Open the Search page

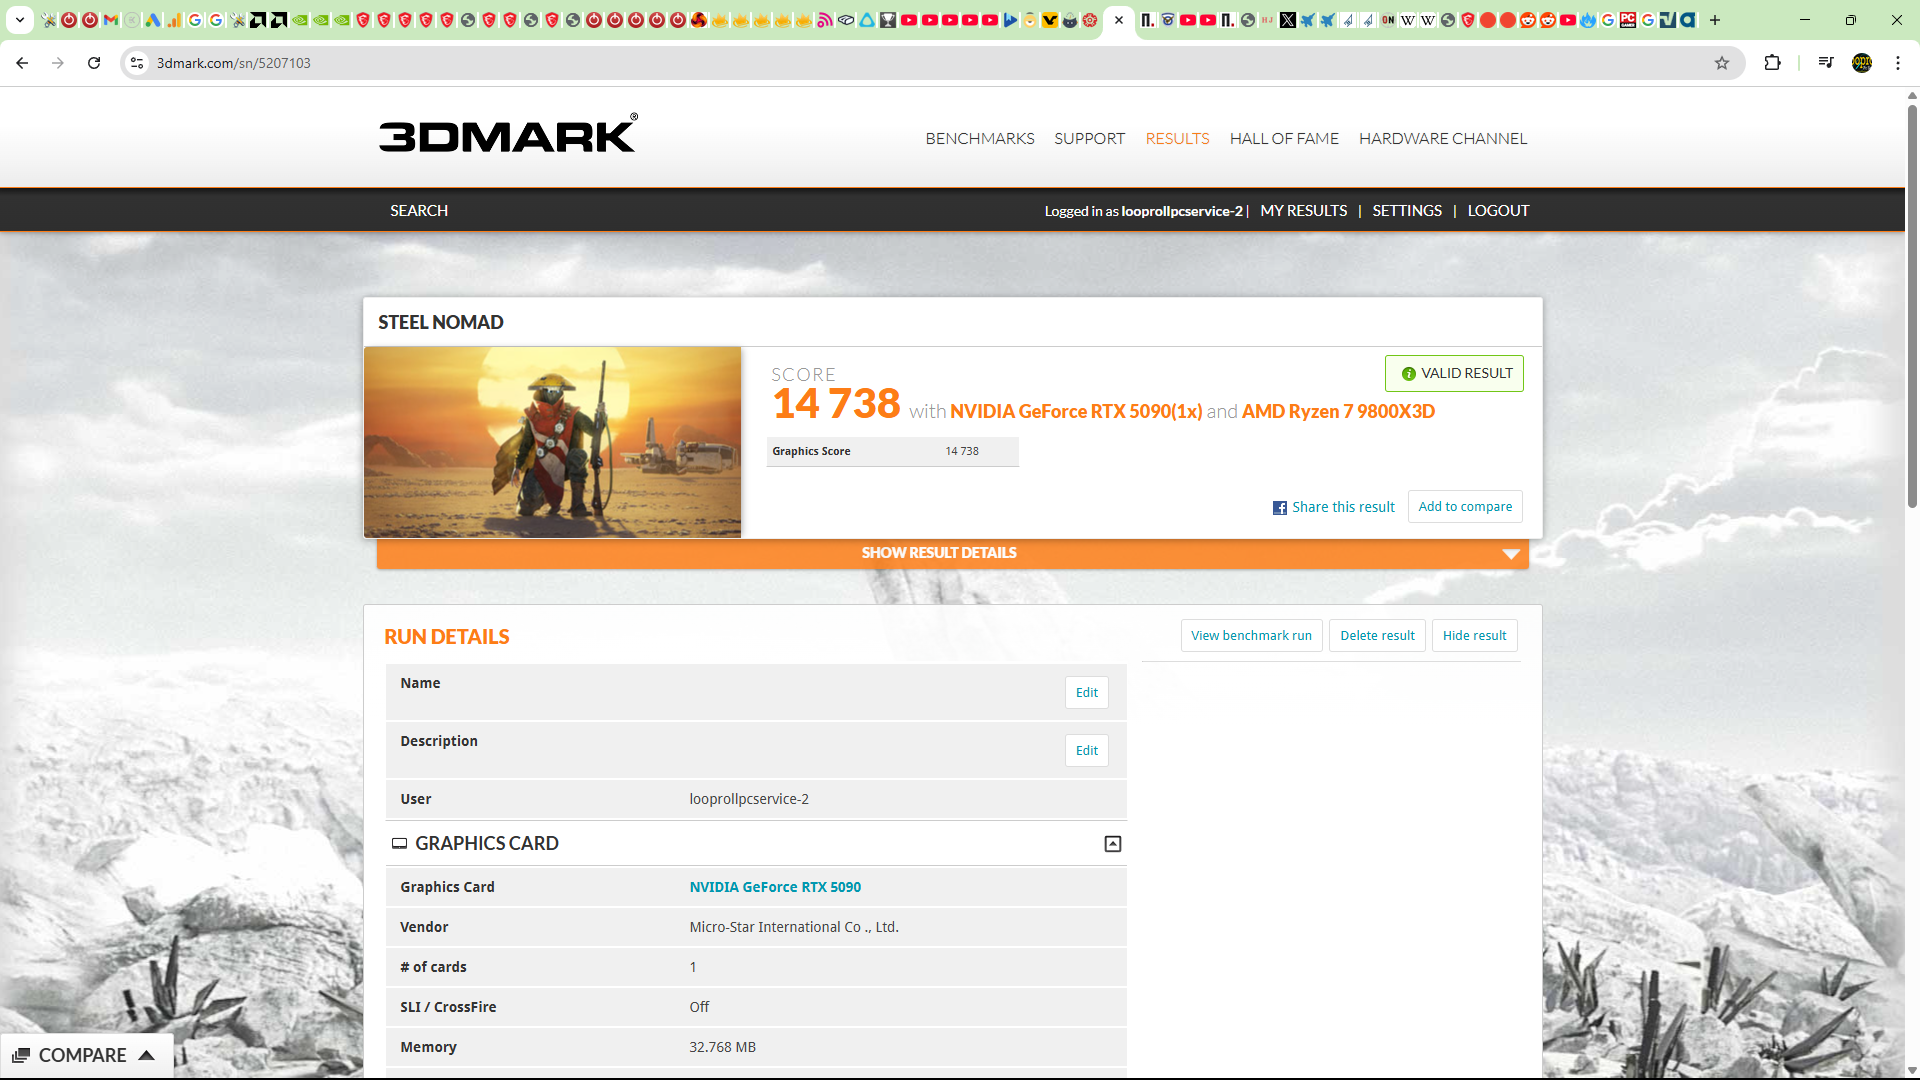click(x=418, y=211)
